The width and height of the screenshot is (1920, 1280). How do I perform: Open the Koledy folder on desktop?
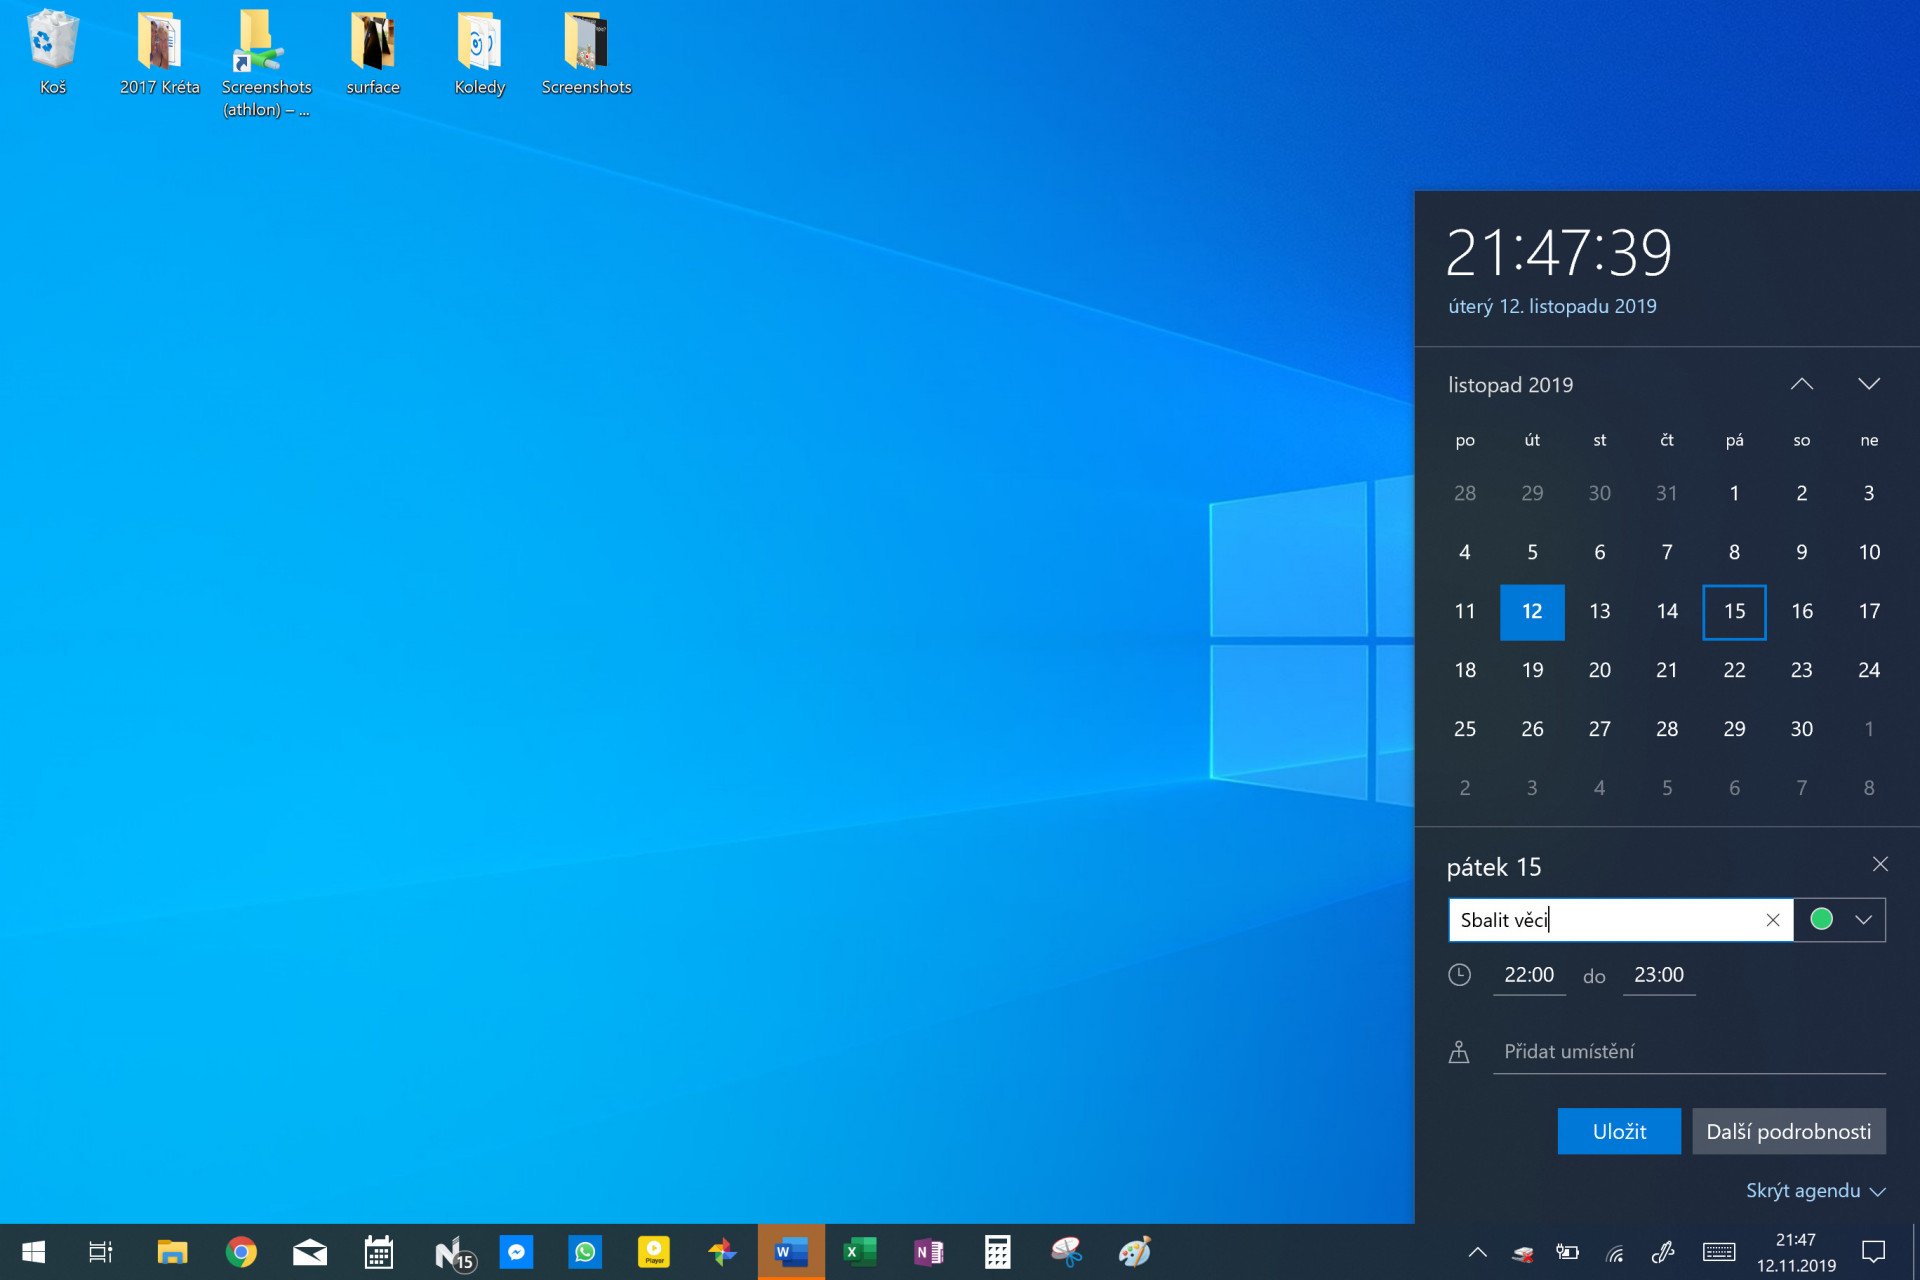[x=479, y=52]
